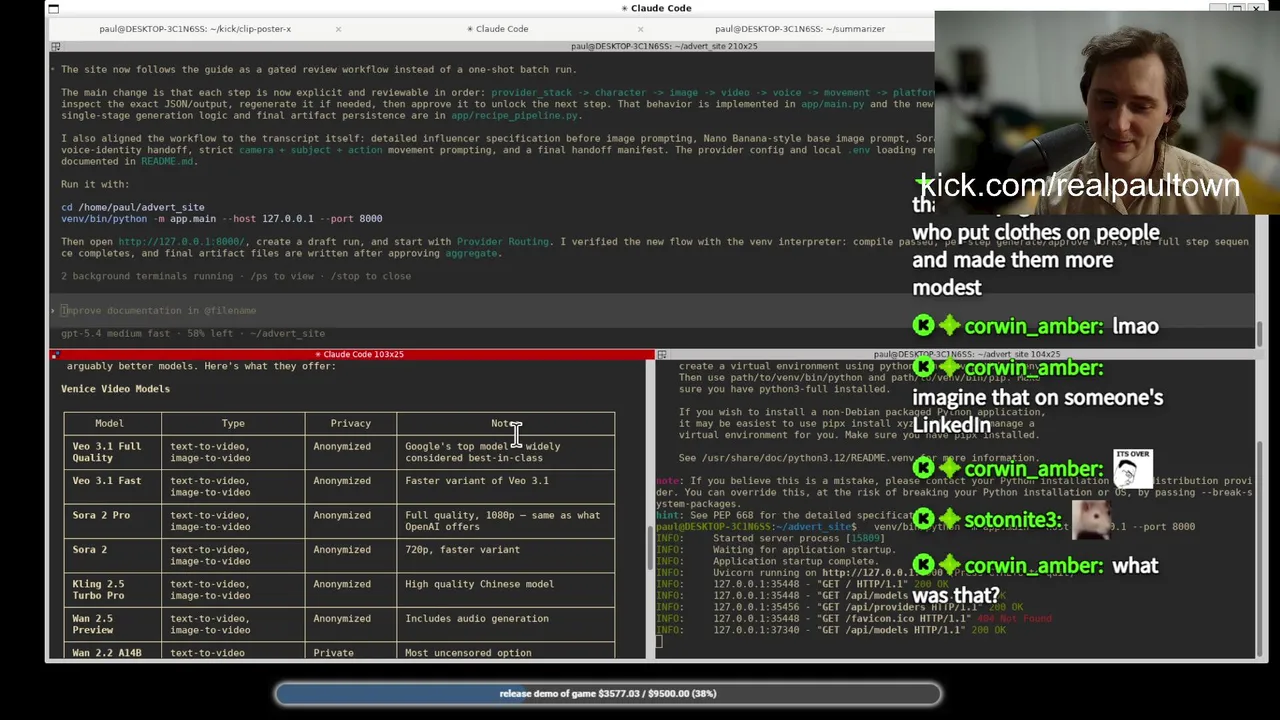Viewport: 1280px width, 720px height.
Task: Click the 'Type' column header
Action: [233, 423]
